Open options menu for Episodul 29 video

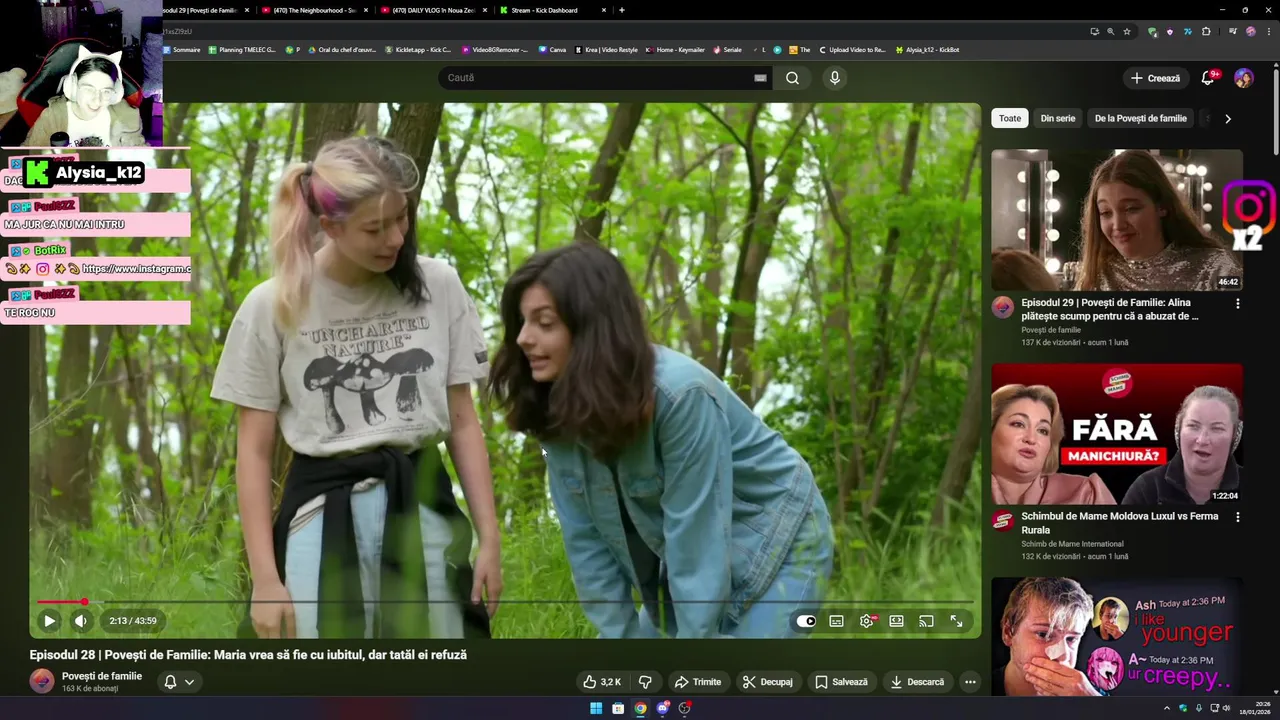pyautogui.click(x=1237, y=304)
